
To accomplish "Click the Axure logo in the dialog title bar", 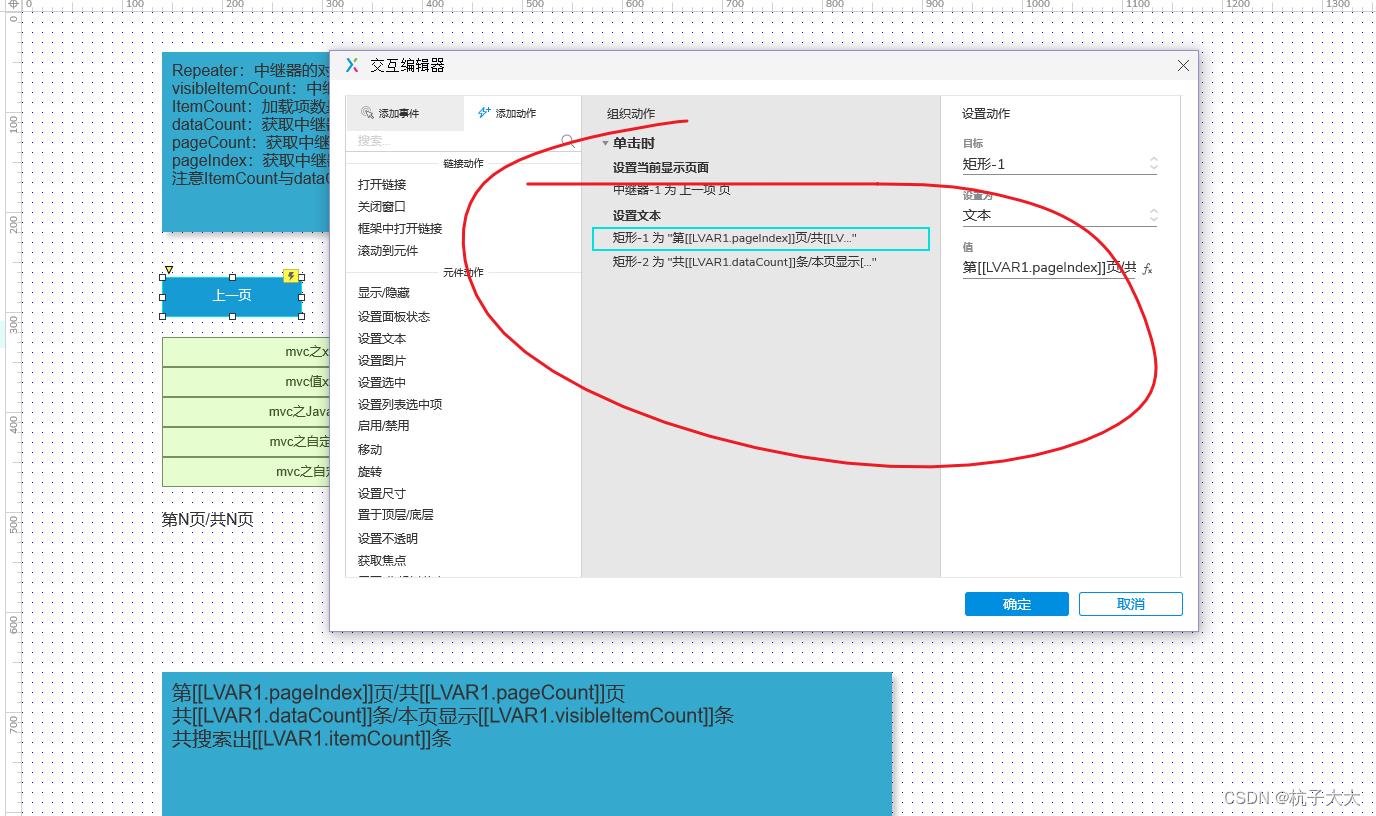I will 352,65.
